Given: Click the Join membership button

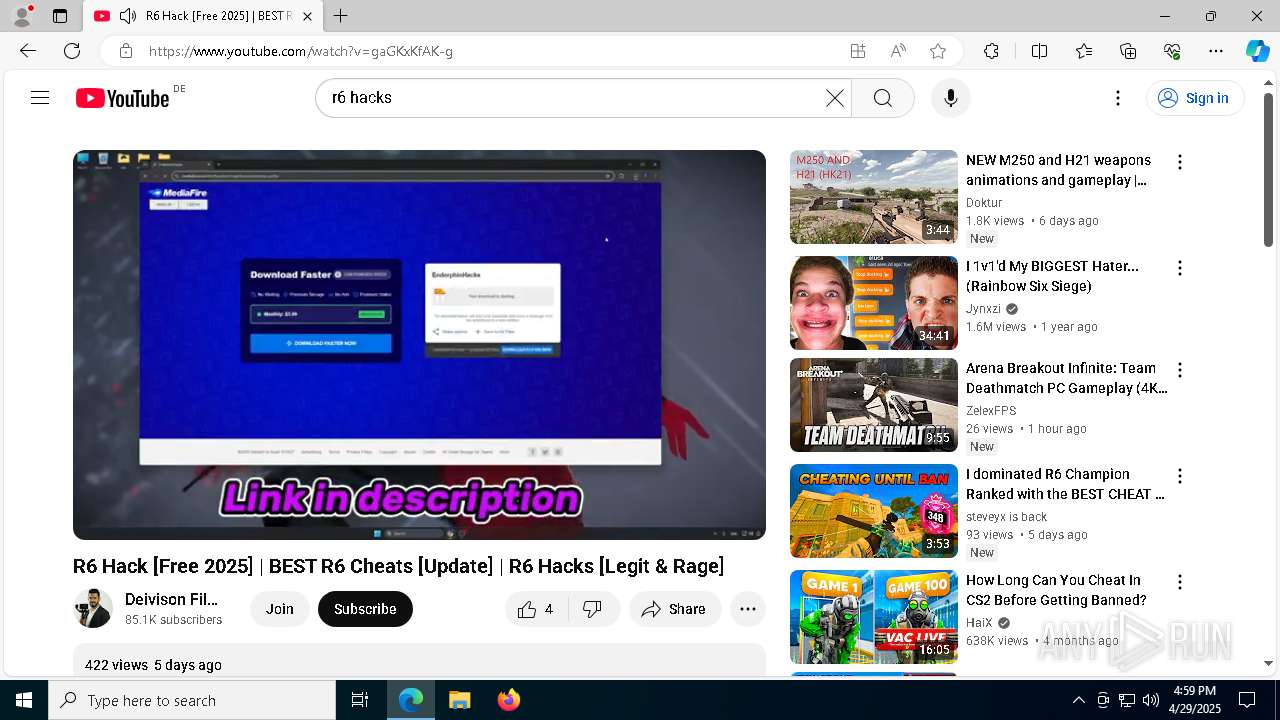Looking at the screenshot, I should coord(280,609).
